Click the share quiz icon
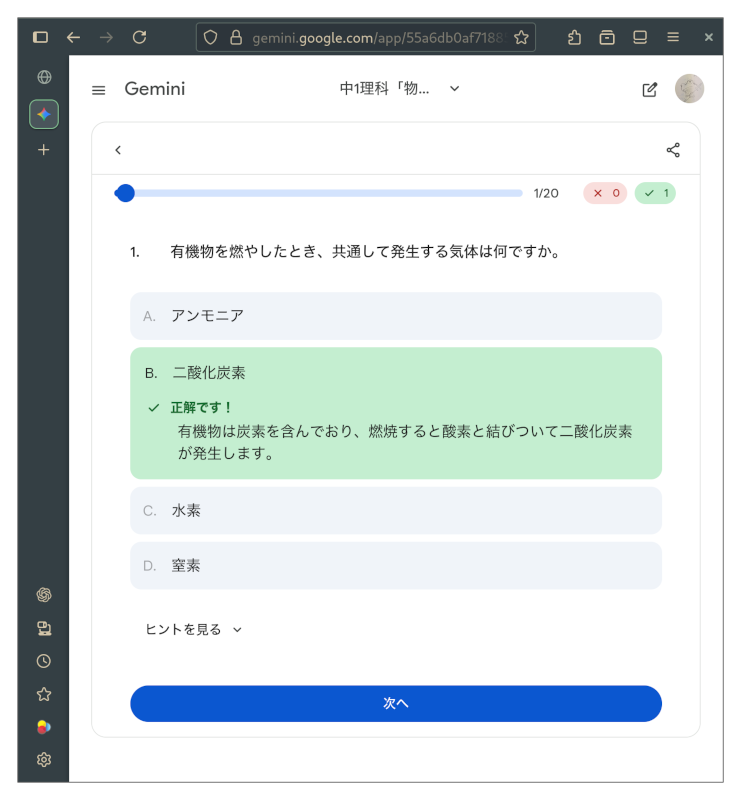This screenshot has width=741, height=800. click(x=673, y=150)
